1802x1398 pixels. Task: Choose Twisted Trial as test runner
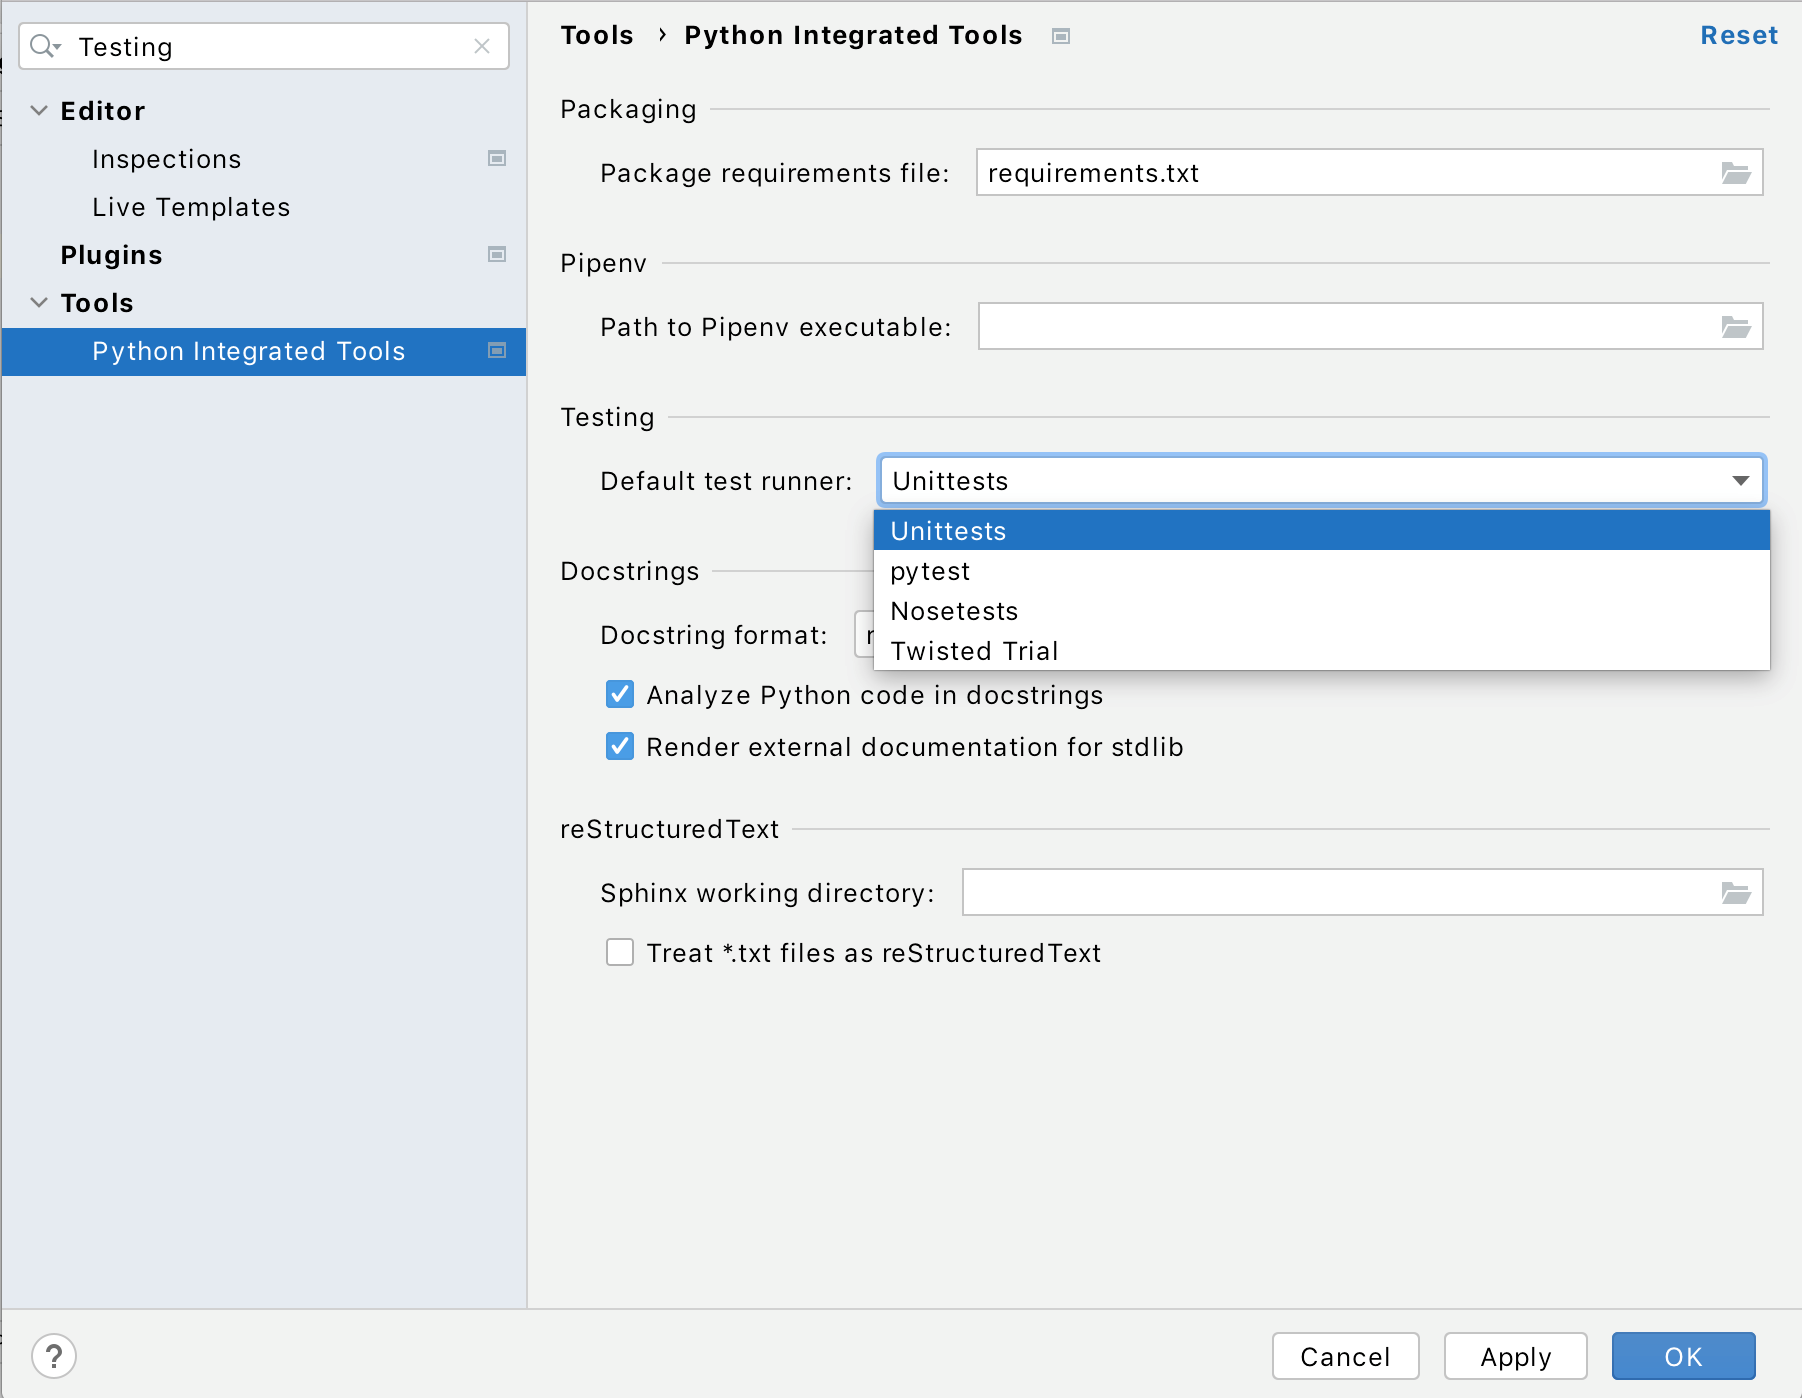pos(974,651)
